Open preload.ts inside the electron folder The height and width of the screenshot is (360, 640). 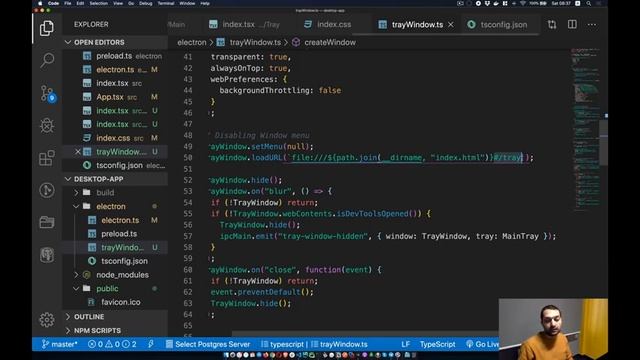pos(115,234)
